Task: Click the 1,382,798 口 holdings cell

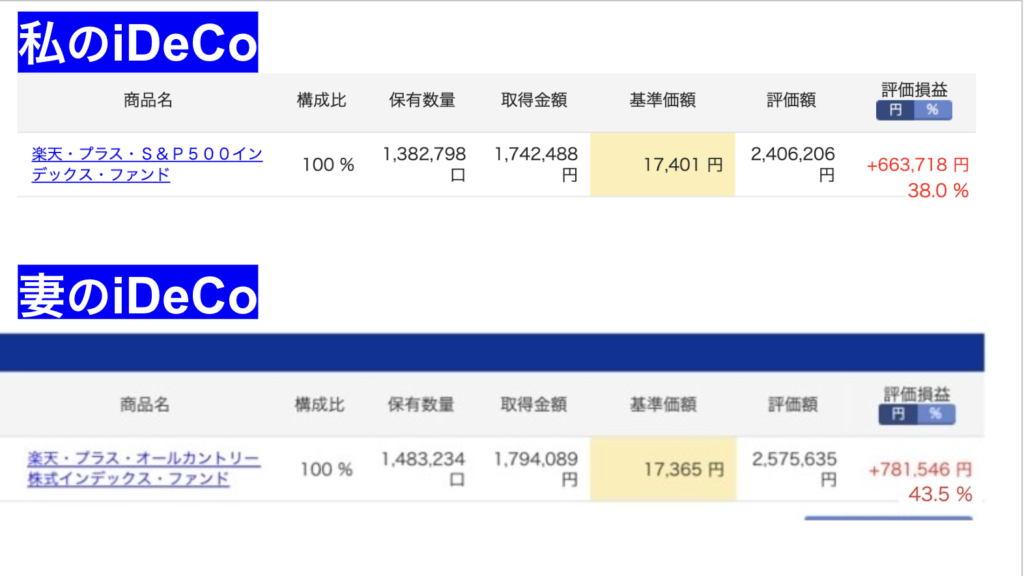Action: (x=424, y=165)
